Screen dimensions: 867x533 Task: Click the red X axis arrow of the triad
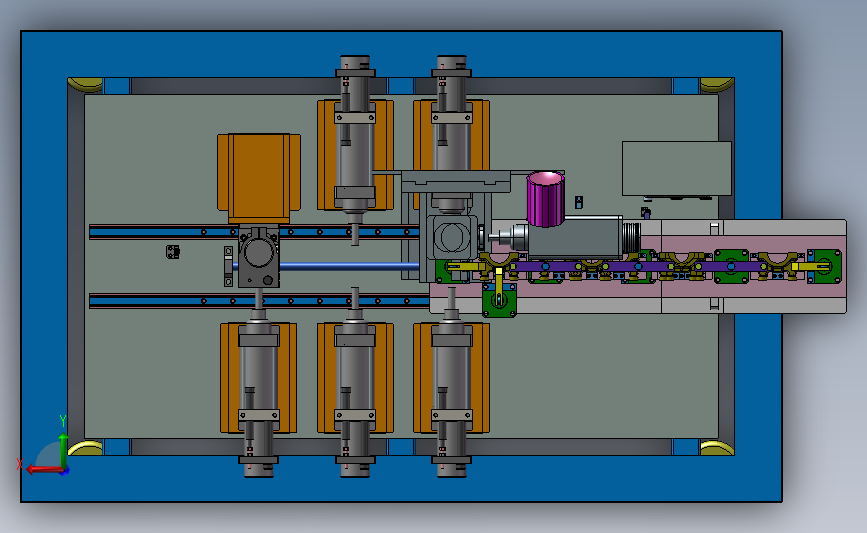pos(44,469)
